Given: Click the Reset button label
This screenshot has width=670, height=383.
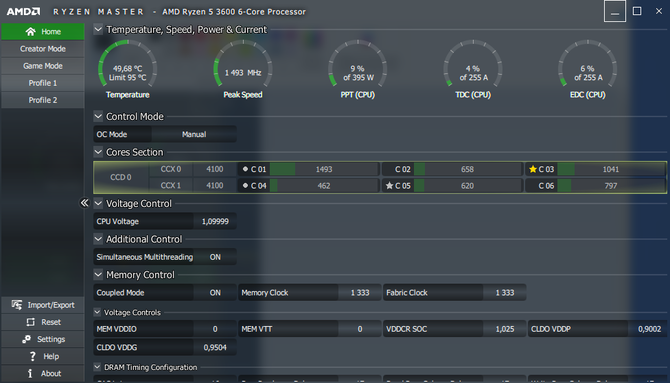Looking at the screenshot, I should (x=51, y=322).
